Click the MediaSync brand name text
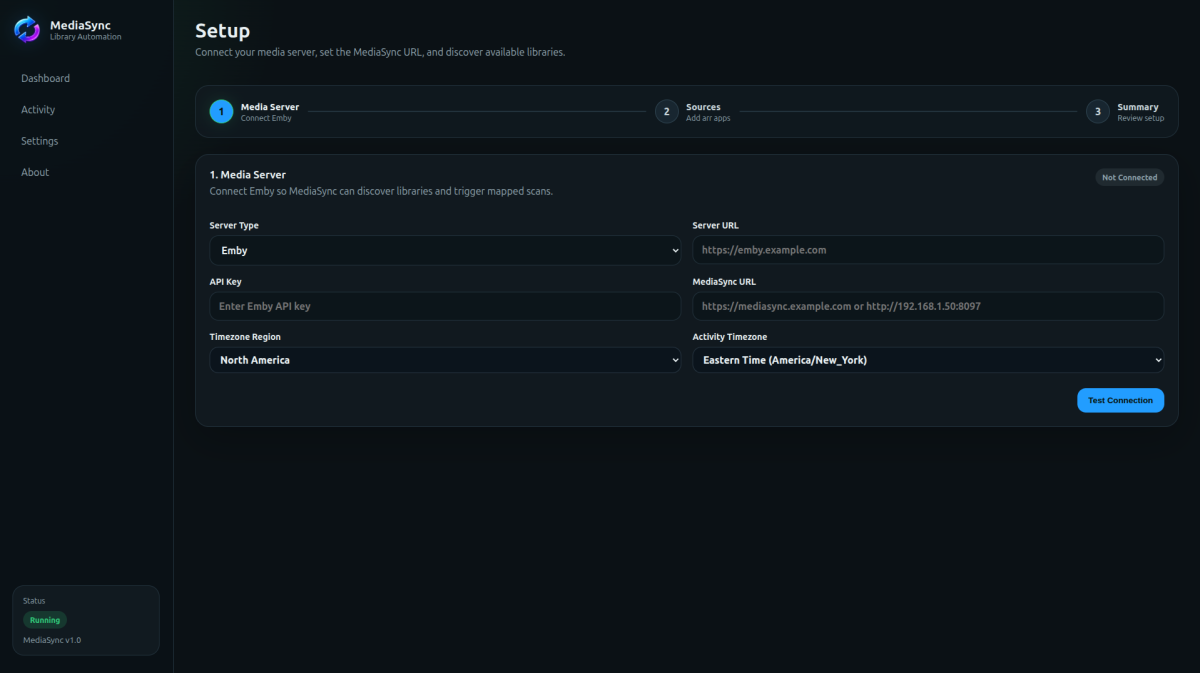 click(x=80, y=25)
